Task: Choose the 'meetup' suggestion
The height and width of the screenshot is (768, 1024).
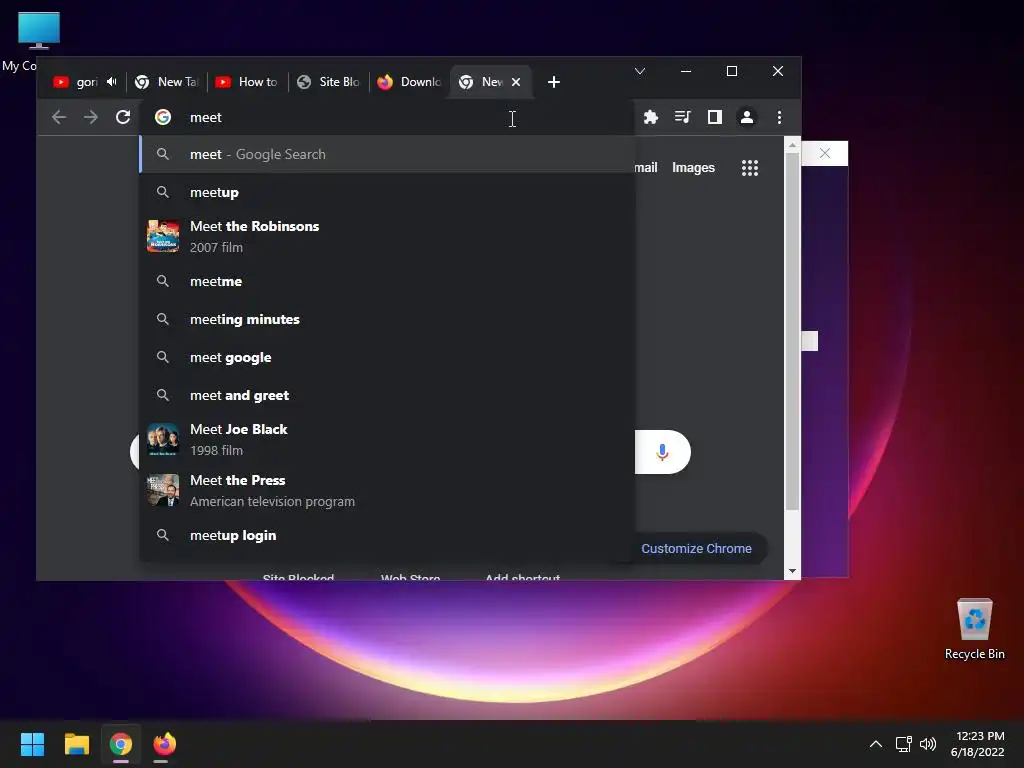Action: pyautogui.click(x=387, y=193)
